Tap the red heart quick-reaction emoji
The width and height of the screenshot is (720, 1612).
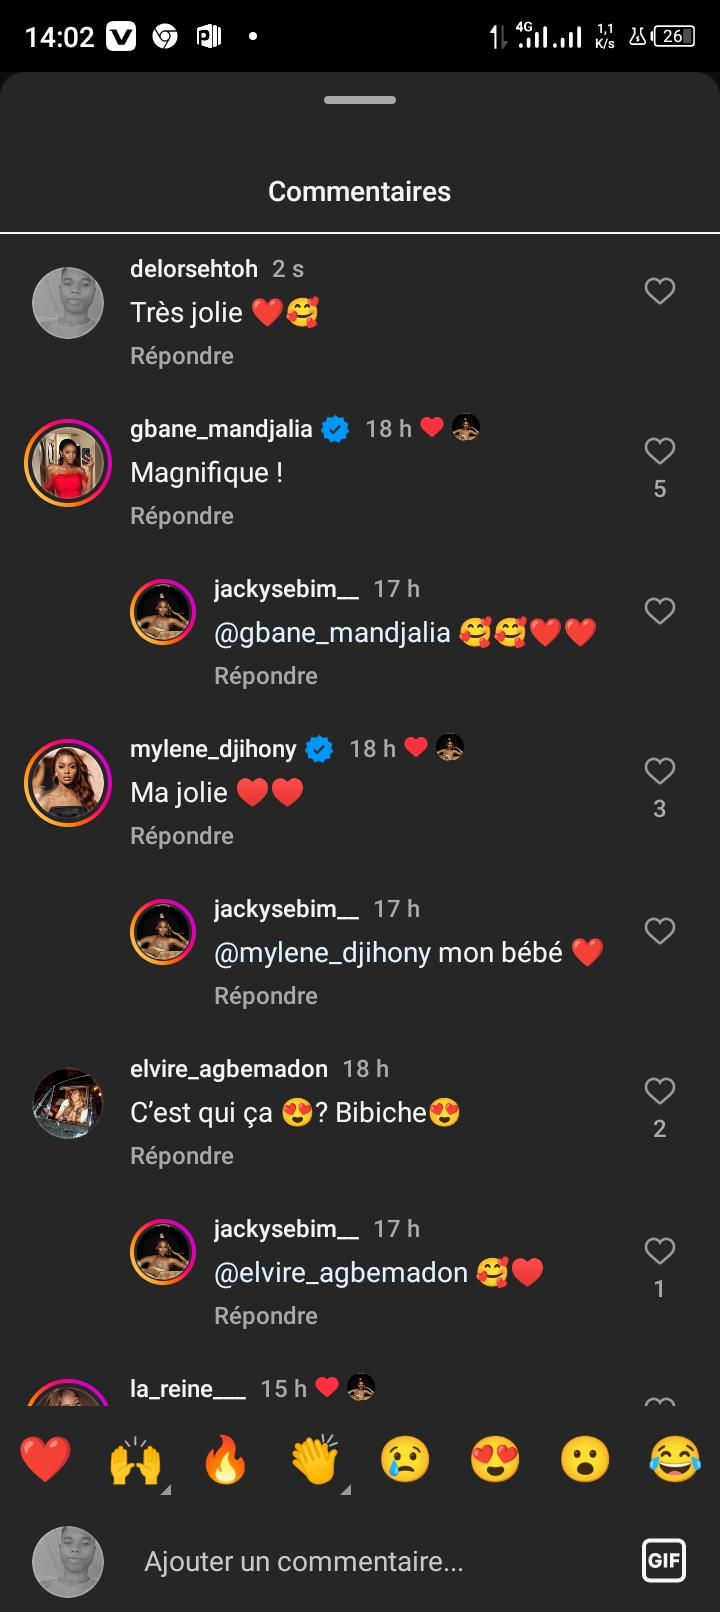pos(46,1459)
